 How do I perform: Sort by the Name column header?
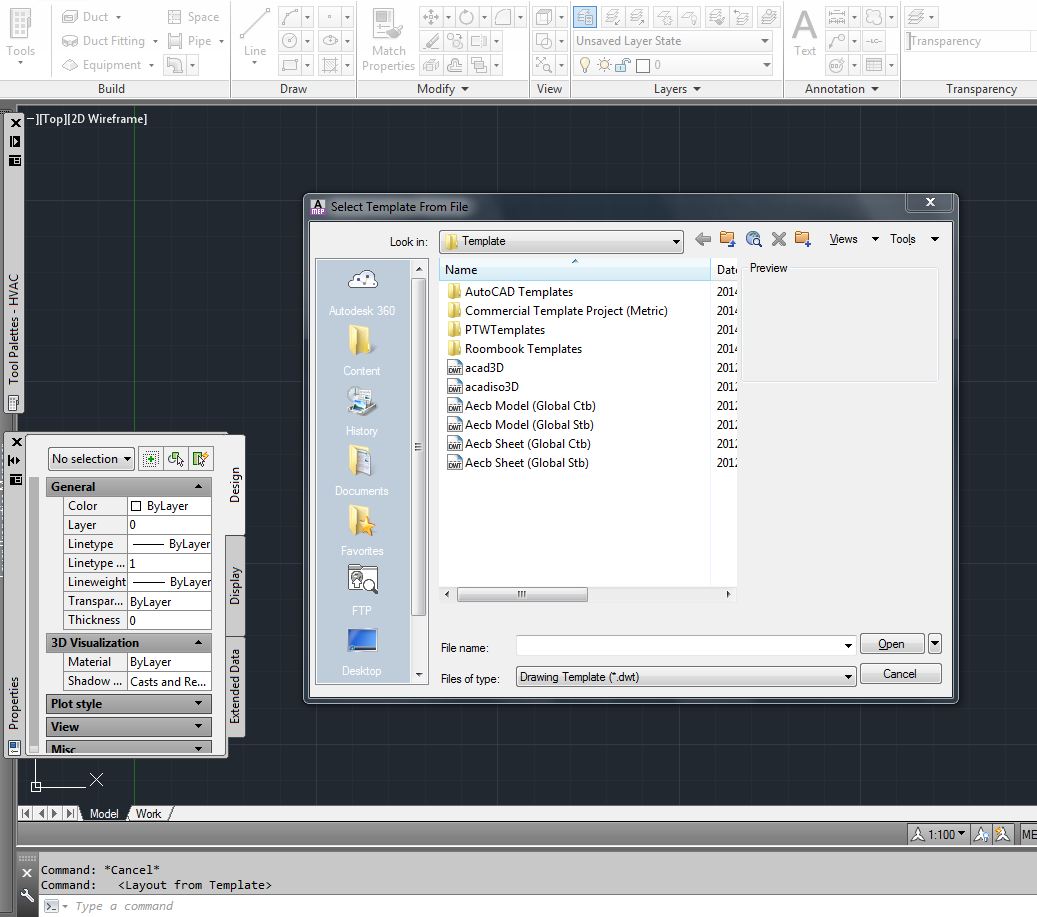pos(575,270)
